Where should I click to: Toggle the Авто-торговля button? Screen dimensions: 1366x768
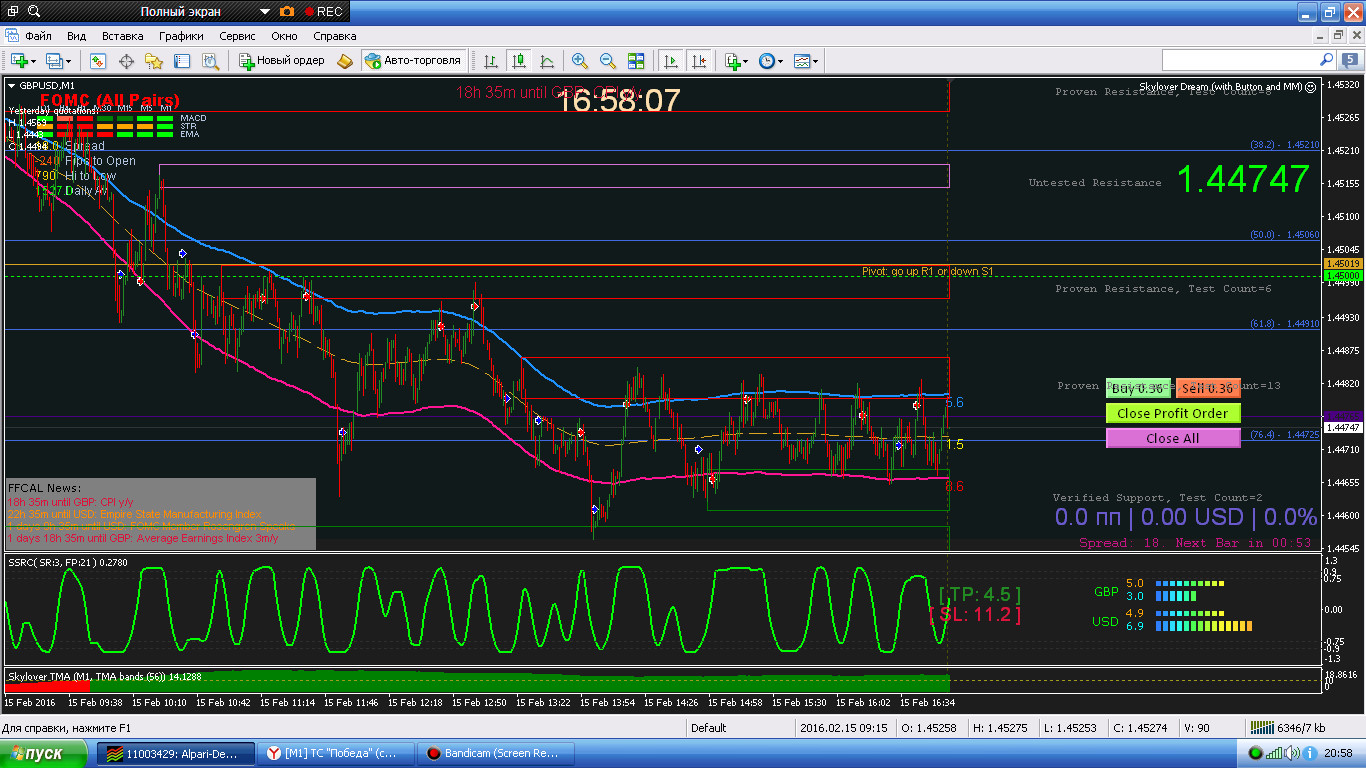pyautogui.click(x=414, y=61)
